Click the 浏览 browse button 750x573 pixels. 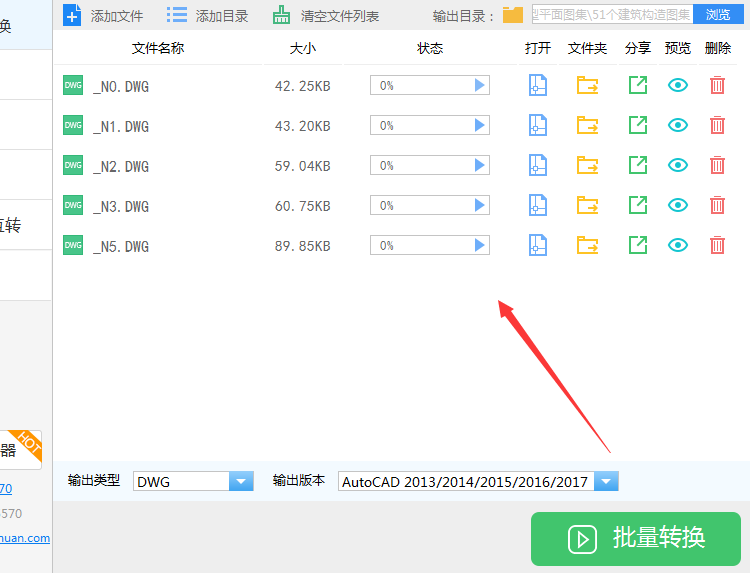(x=717, y=14)
